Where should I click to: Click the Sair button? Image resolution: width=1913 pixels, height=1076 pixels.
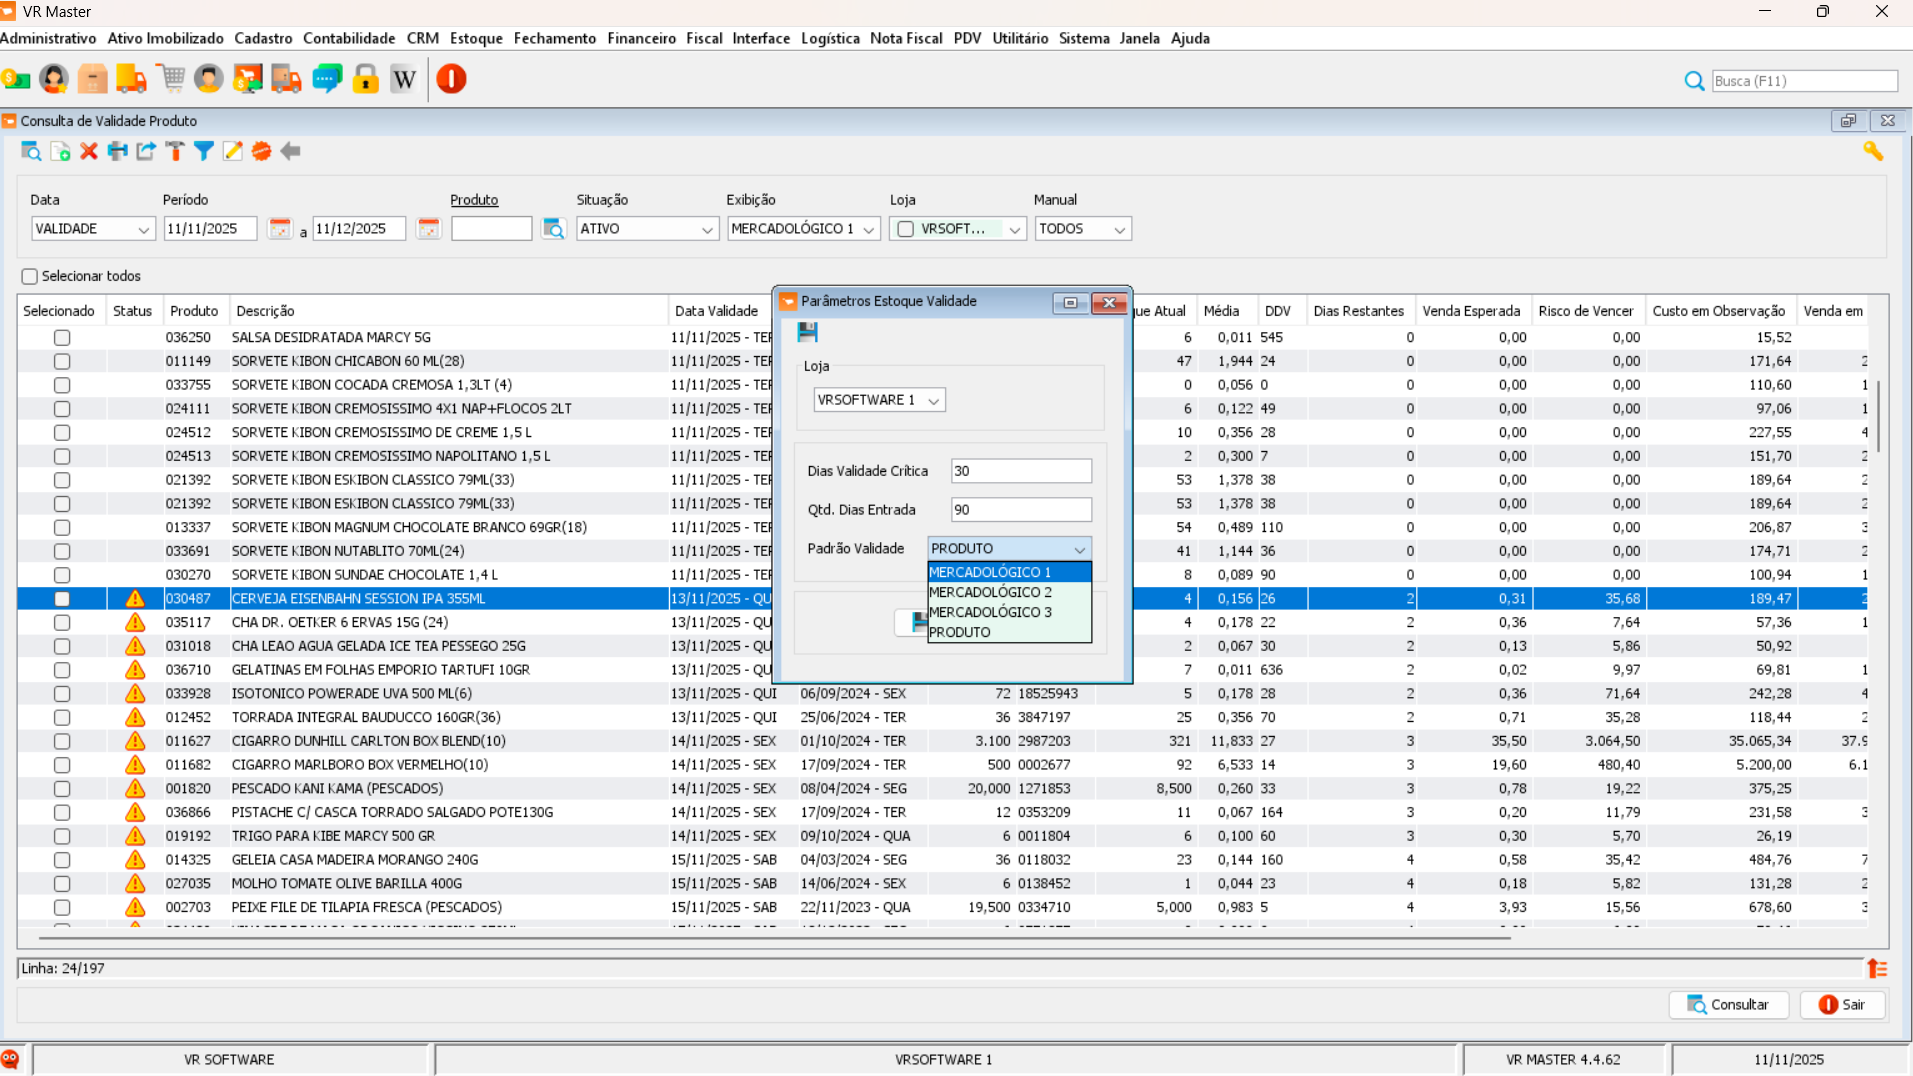[x=1842, y=1005]
